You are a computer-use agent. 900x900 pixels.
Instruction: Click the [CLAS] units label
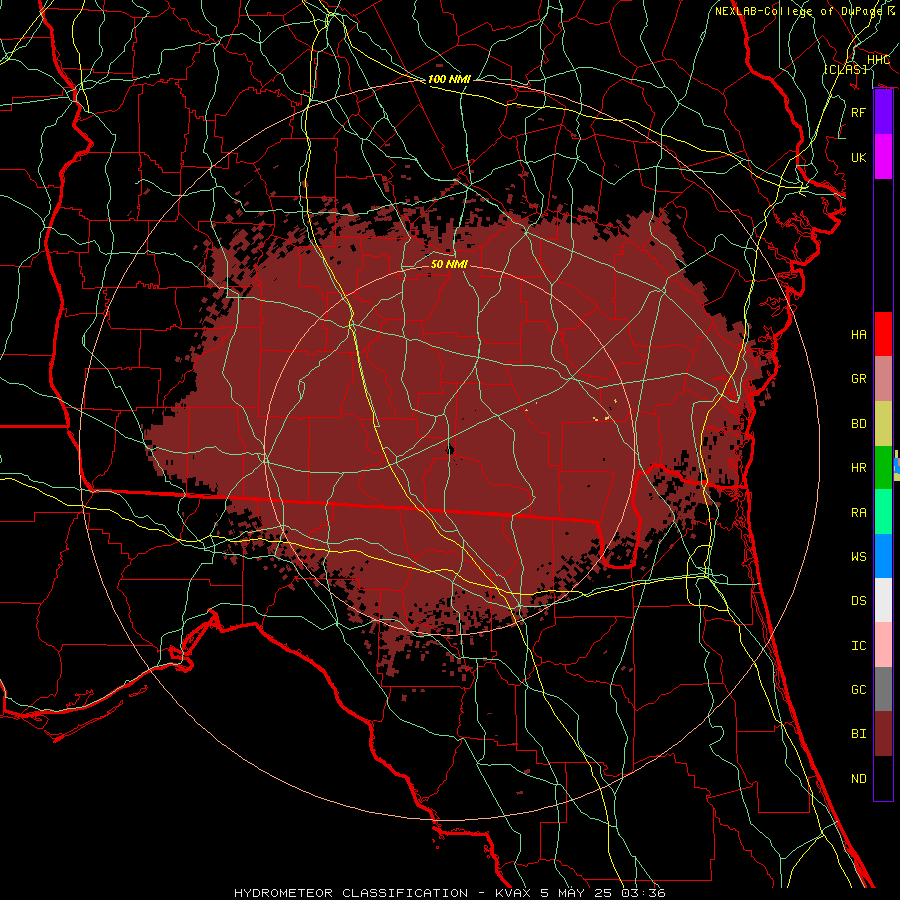(x=845, y=69)
